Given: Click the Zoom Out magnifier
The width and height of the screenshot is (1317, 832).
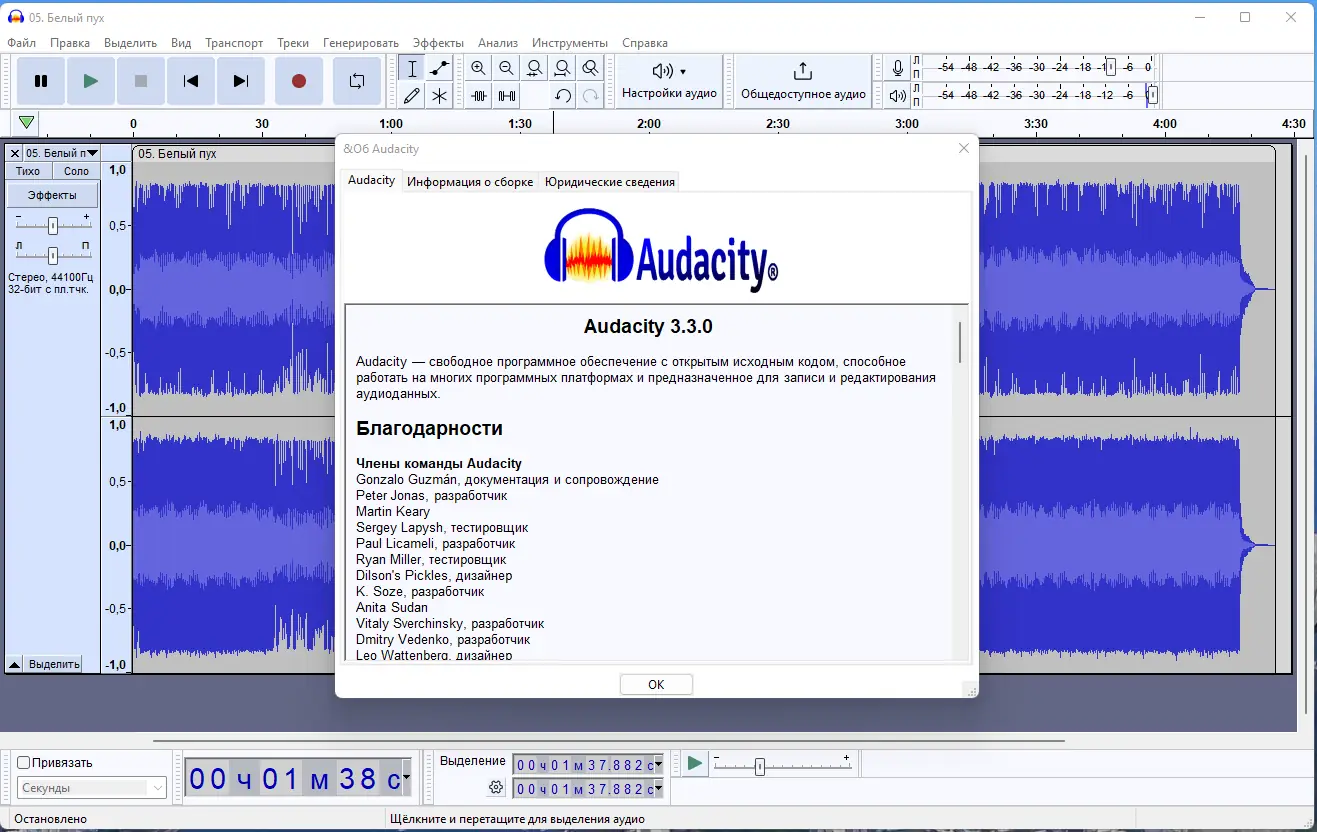Looking at the screenshot, I should point(507,68).
